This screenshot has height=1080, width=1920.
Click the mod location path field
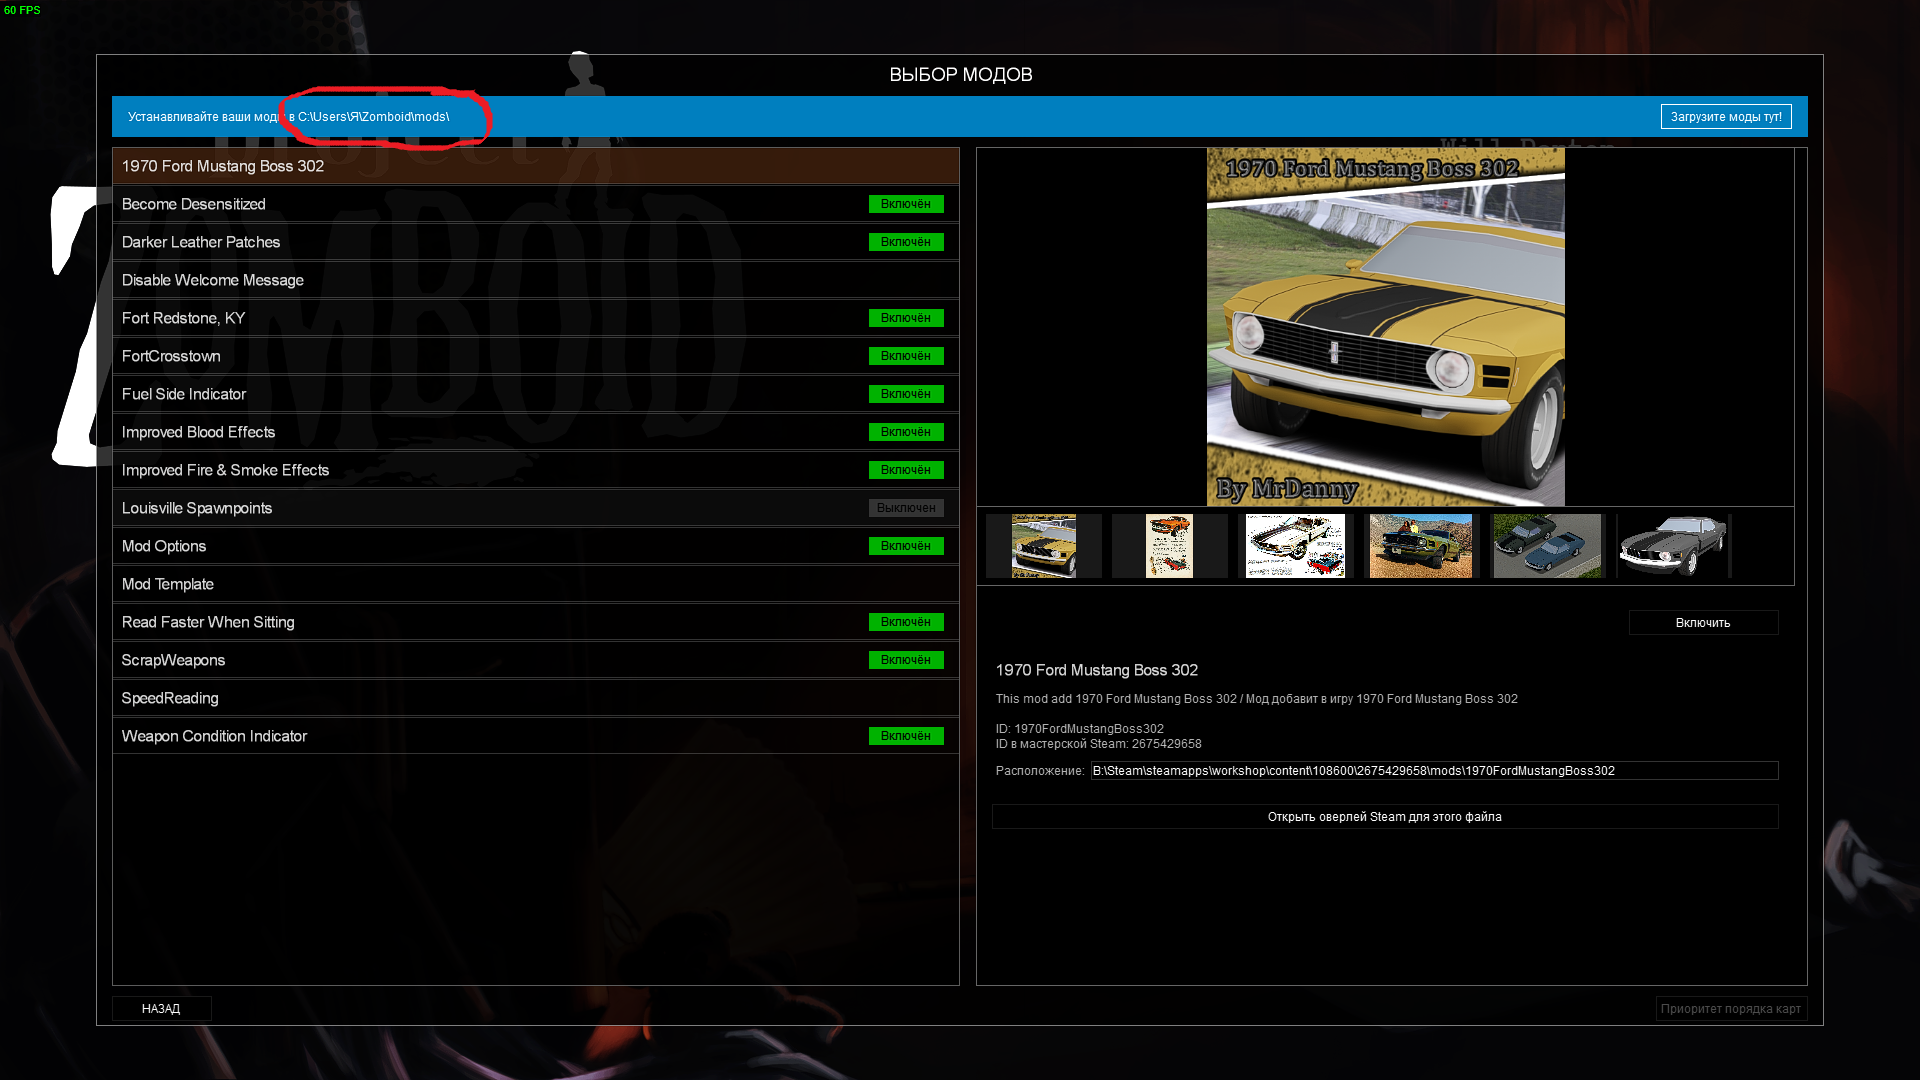tap(1433, 771)
